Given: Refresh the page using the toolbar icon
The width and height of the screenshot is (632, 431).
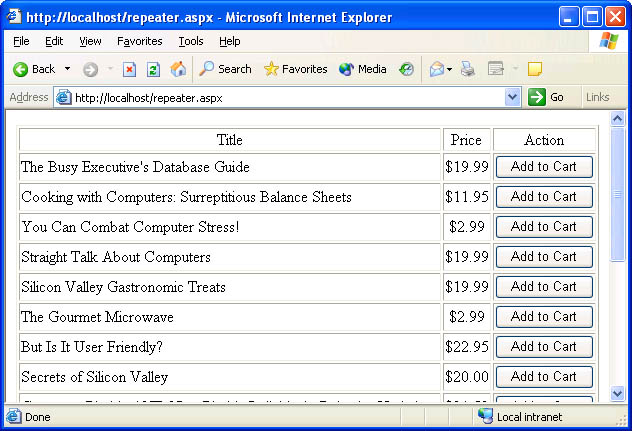Looking at the screenshot, I should (153, 69).
